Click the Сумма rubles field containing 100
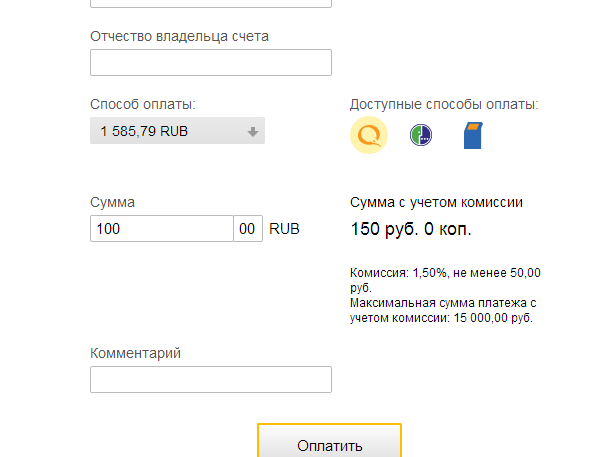The image size is (589, 457). pyautogui.click(x=162, y=228)
